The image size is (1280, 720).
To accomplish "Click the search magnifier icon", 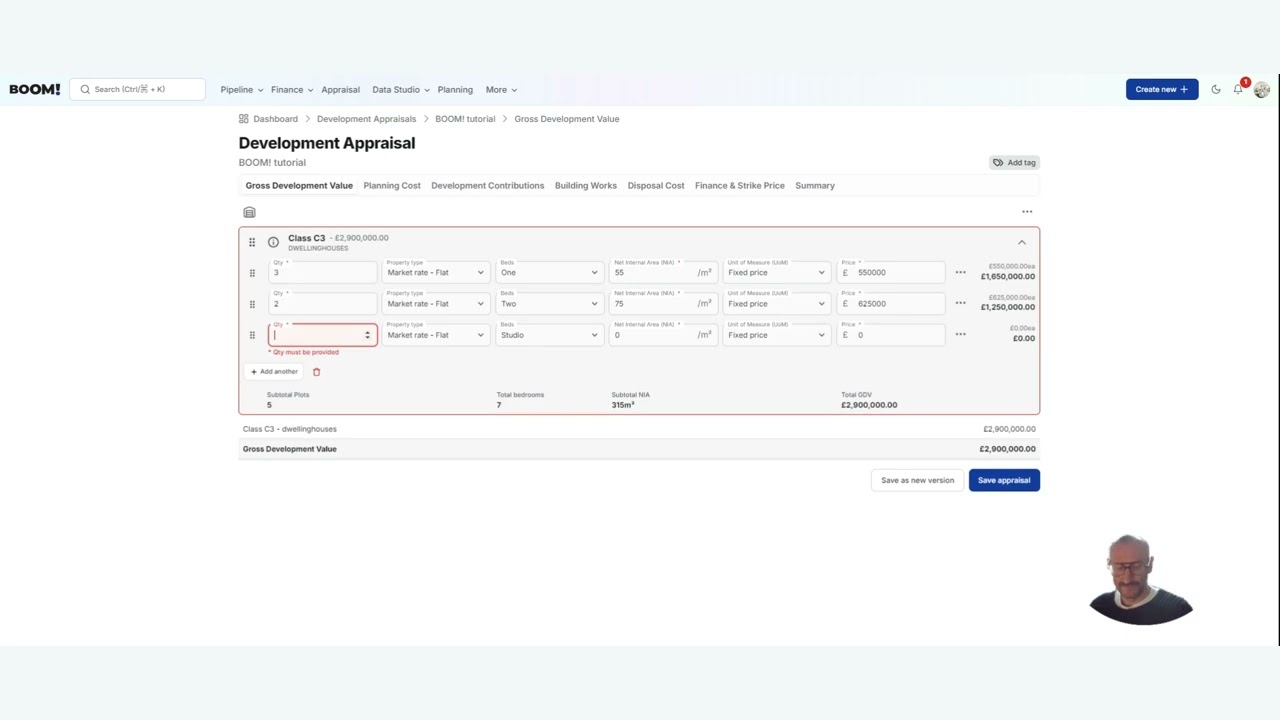I will [85, 89].
